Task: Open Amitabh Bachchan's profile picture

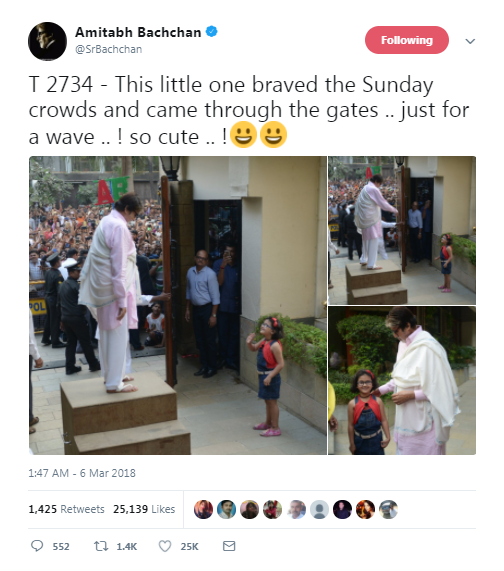Action: [x=47, y=41]
